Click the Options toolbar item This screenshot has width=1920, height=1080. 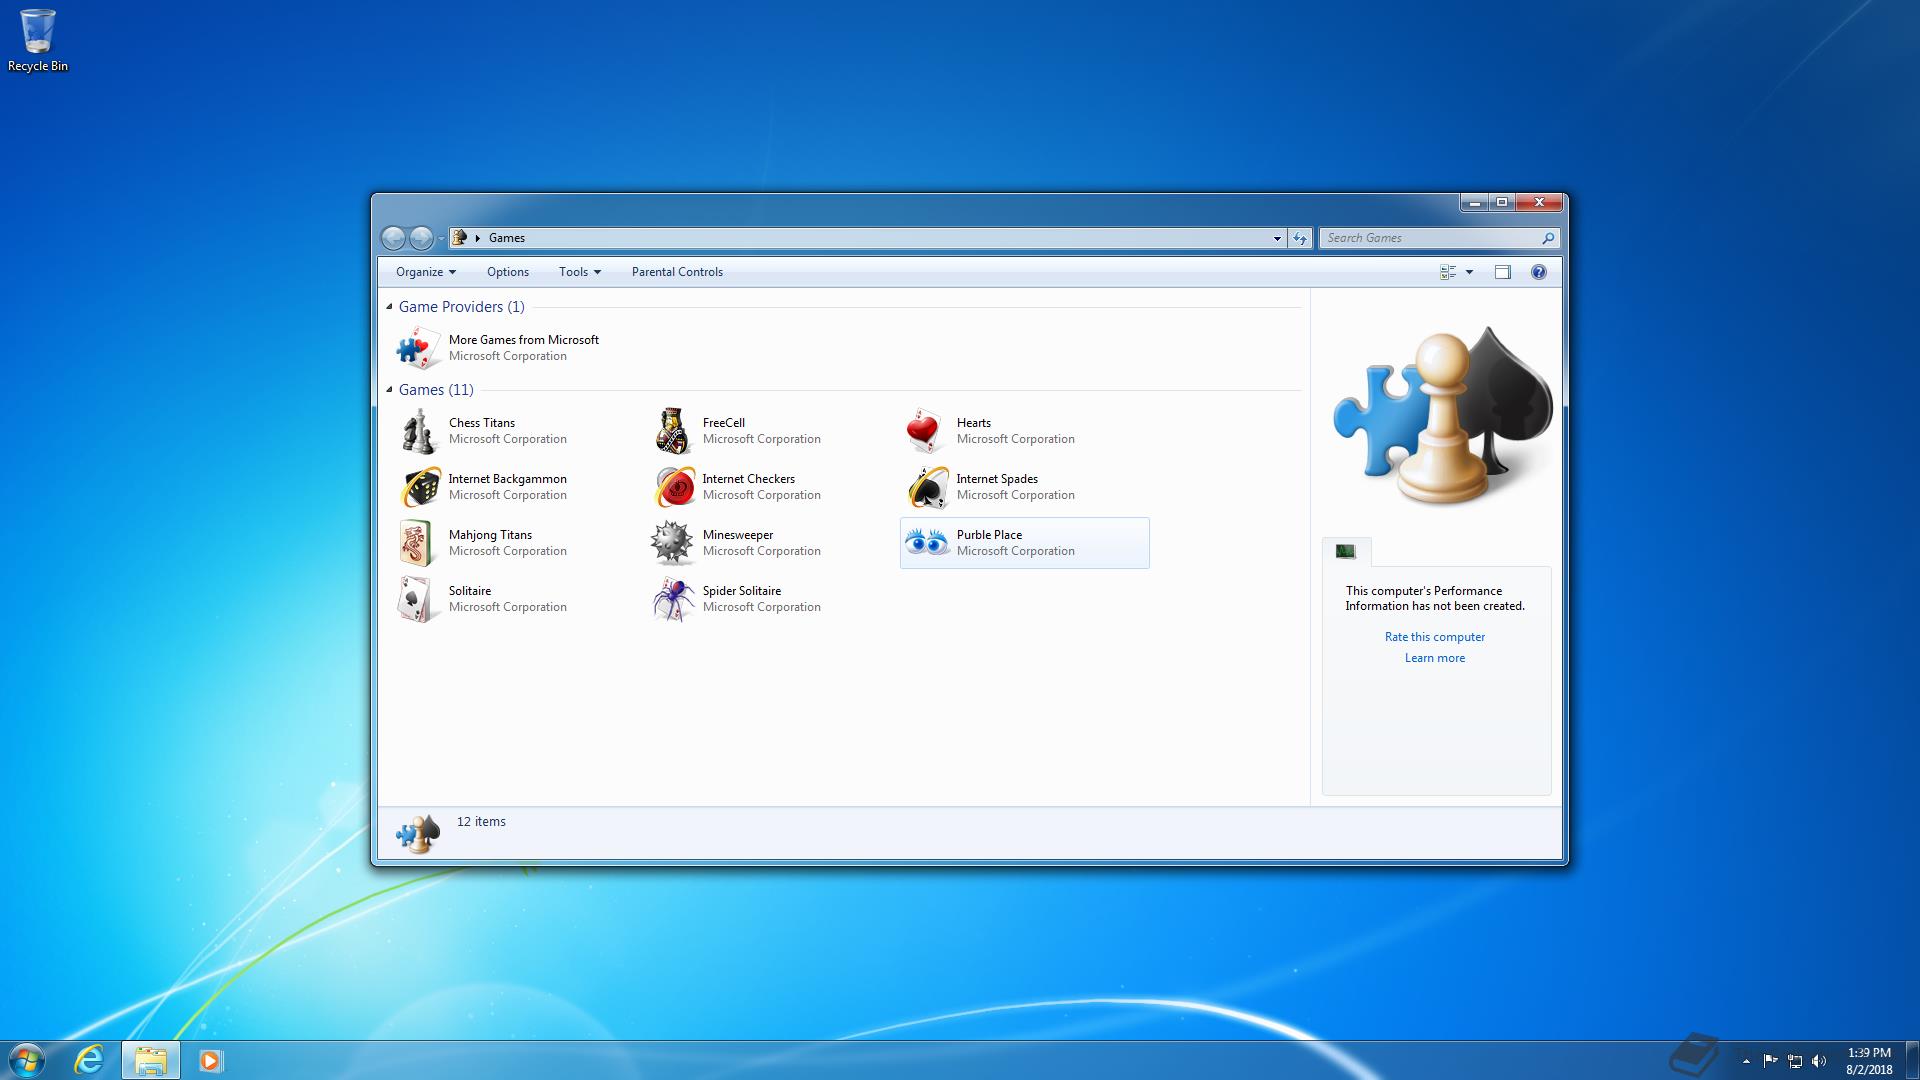click(x=508, y=272)
